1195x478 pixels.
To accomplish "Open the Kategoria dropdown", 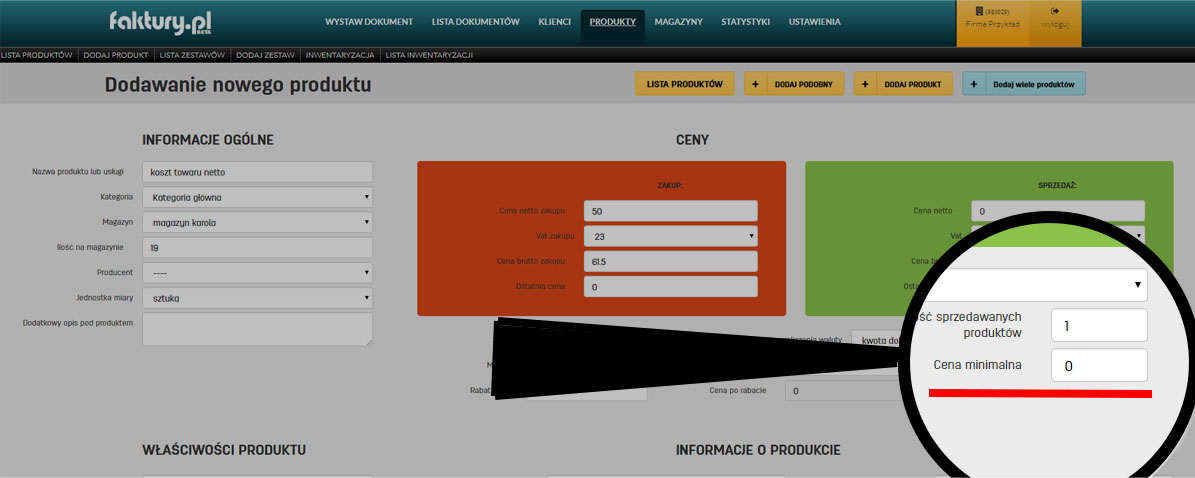I will [257, 197].
